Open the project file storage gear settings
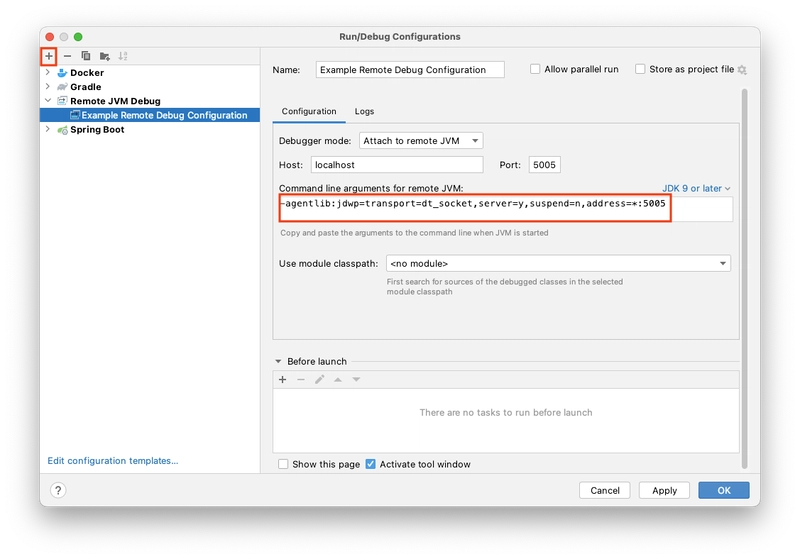The height and width of the screenshot is (559, 800). tap(742, 70)
